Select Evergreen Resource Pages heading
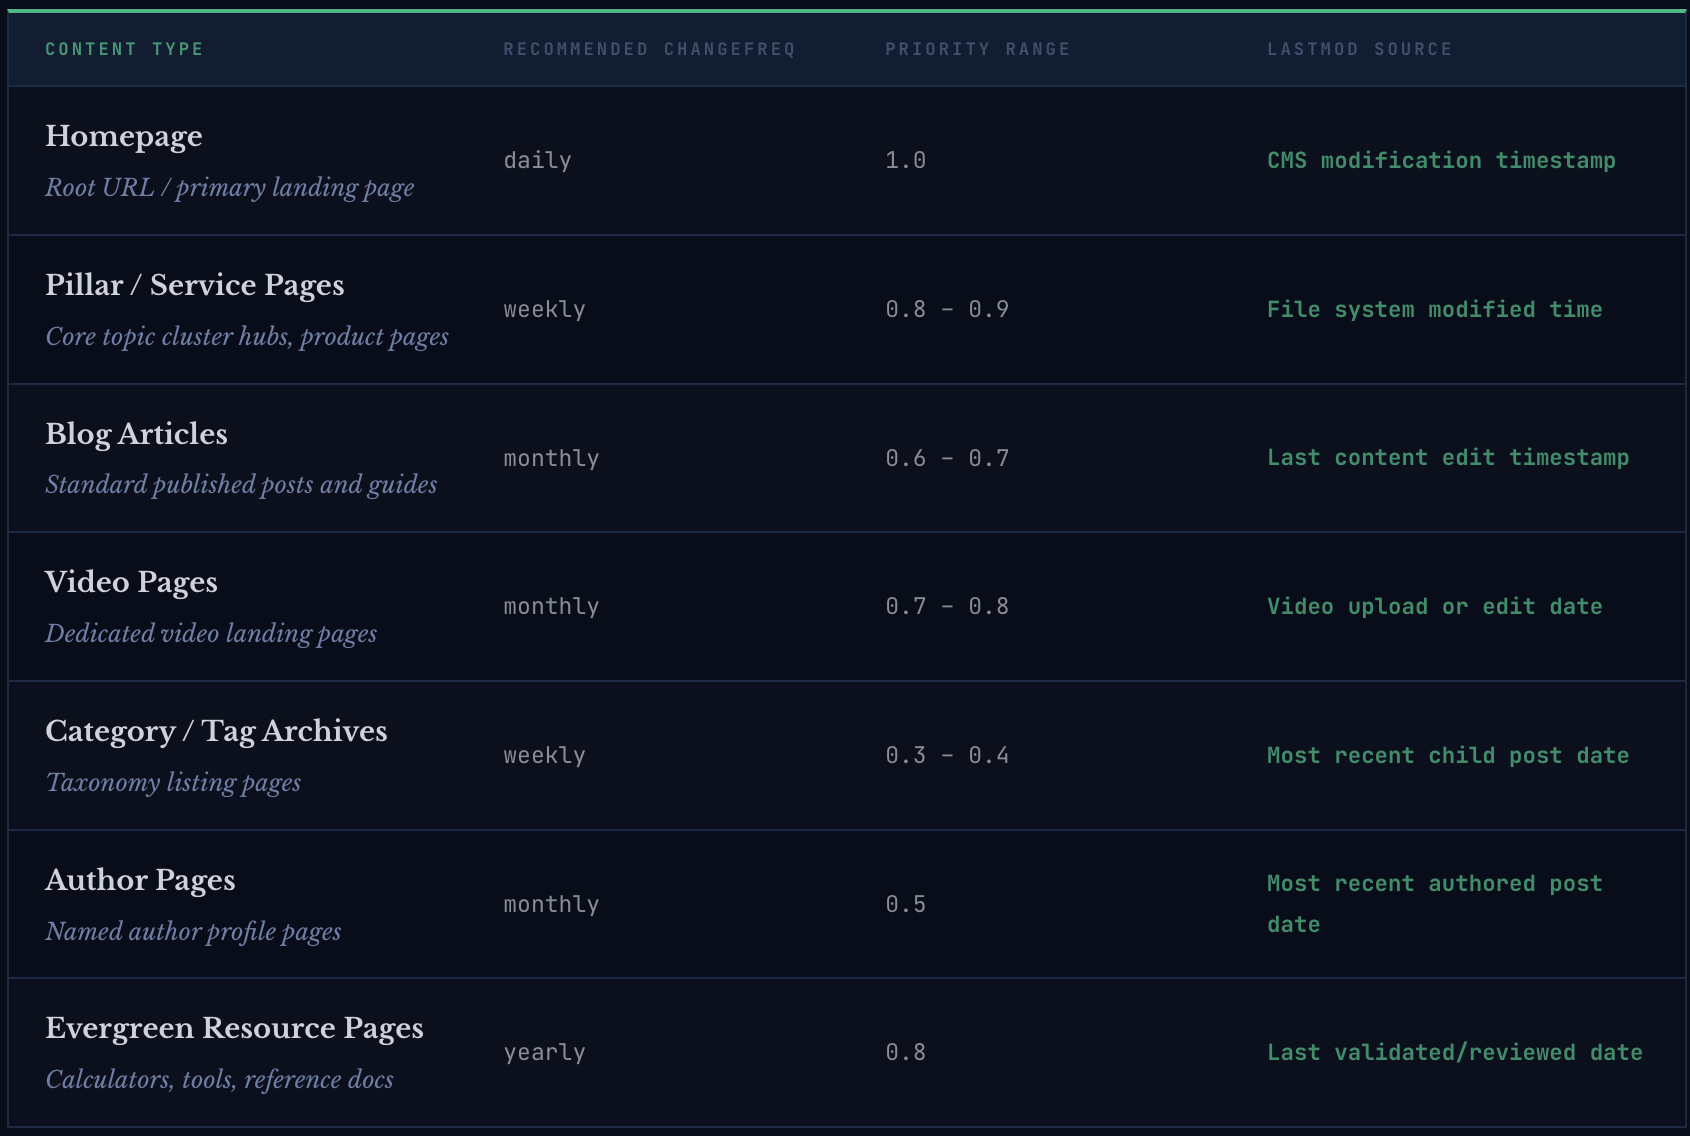 click(234, 1028)
